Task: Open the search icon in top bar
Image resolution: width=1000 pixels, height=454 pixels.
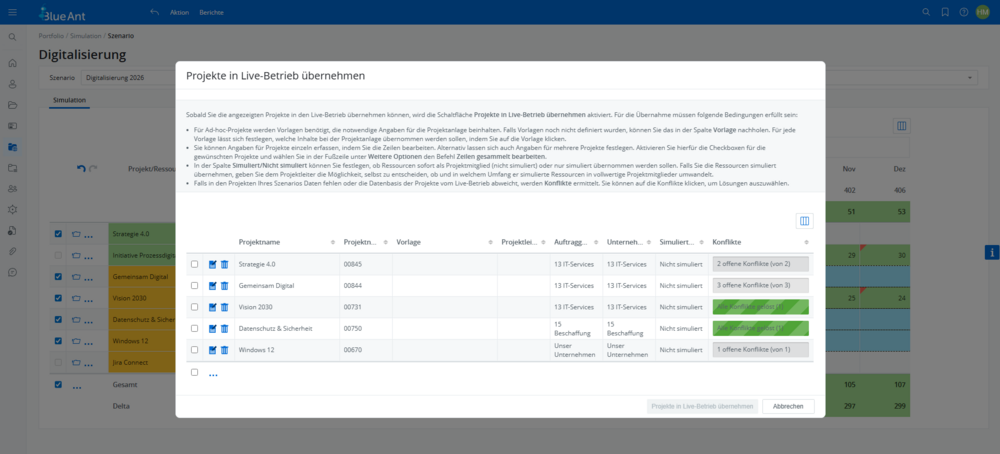Action: point(926,12)
